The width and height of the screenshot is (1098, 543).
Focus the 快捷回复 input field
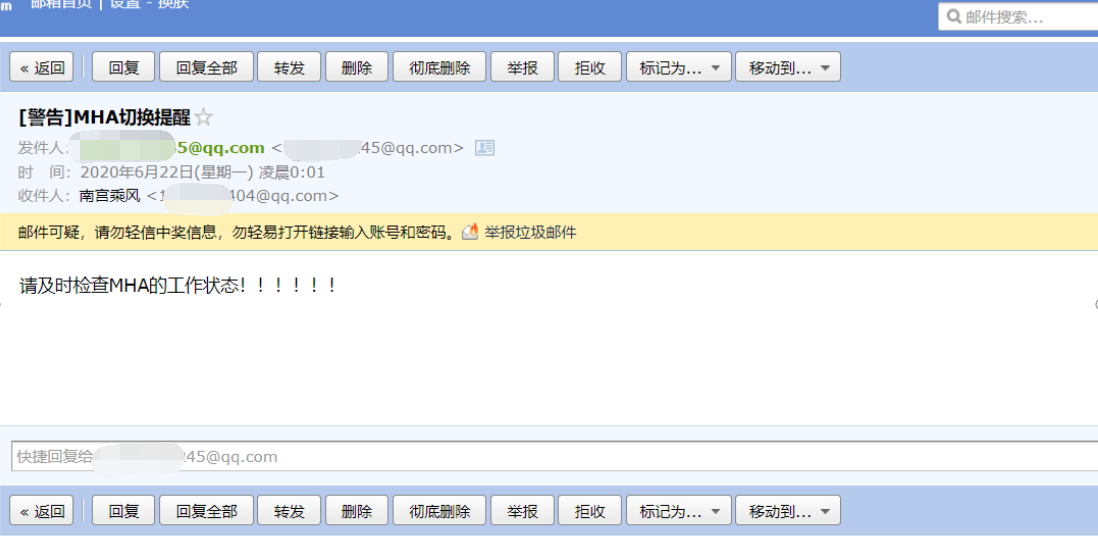coord(555,457)
